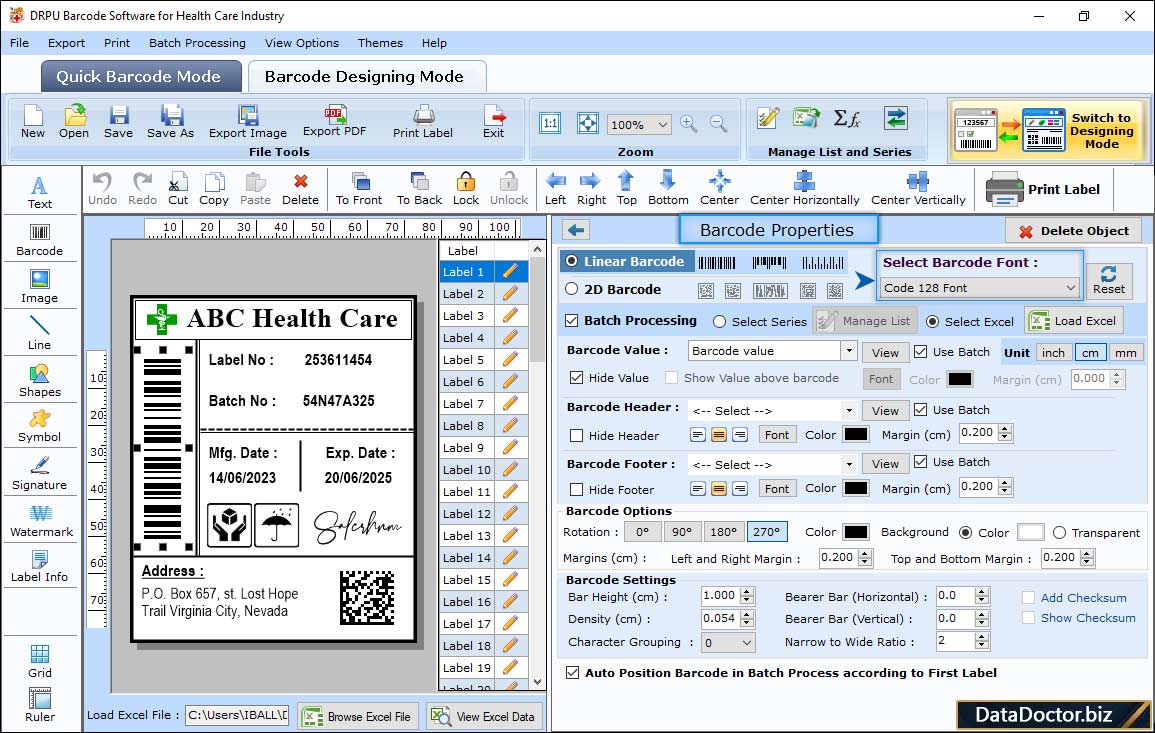
Task: Select the Image tool in sidebar
Action: tap(40, 287)
